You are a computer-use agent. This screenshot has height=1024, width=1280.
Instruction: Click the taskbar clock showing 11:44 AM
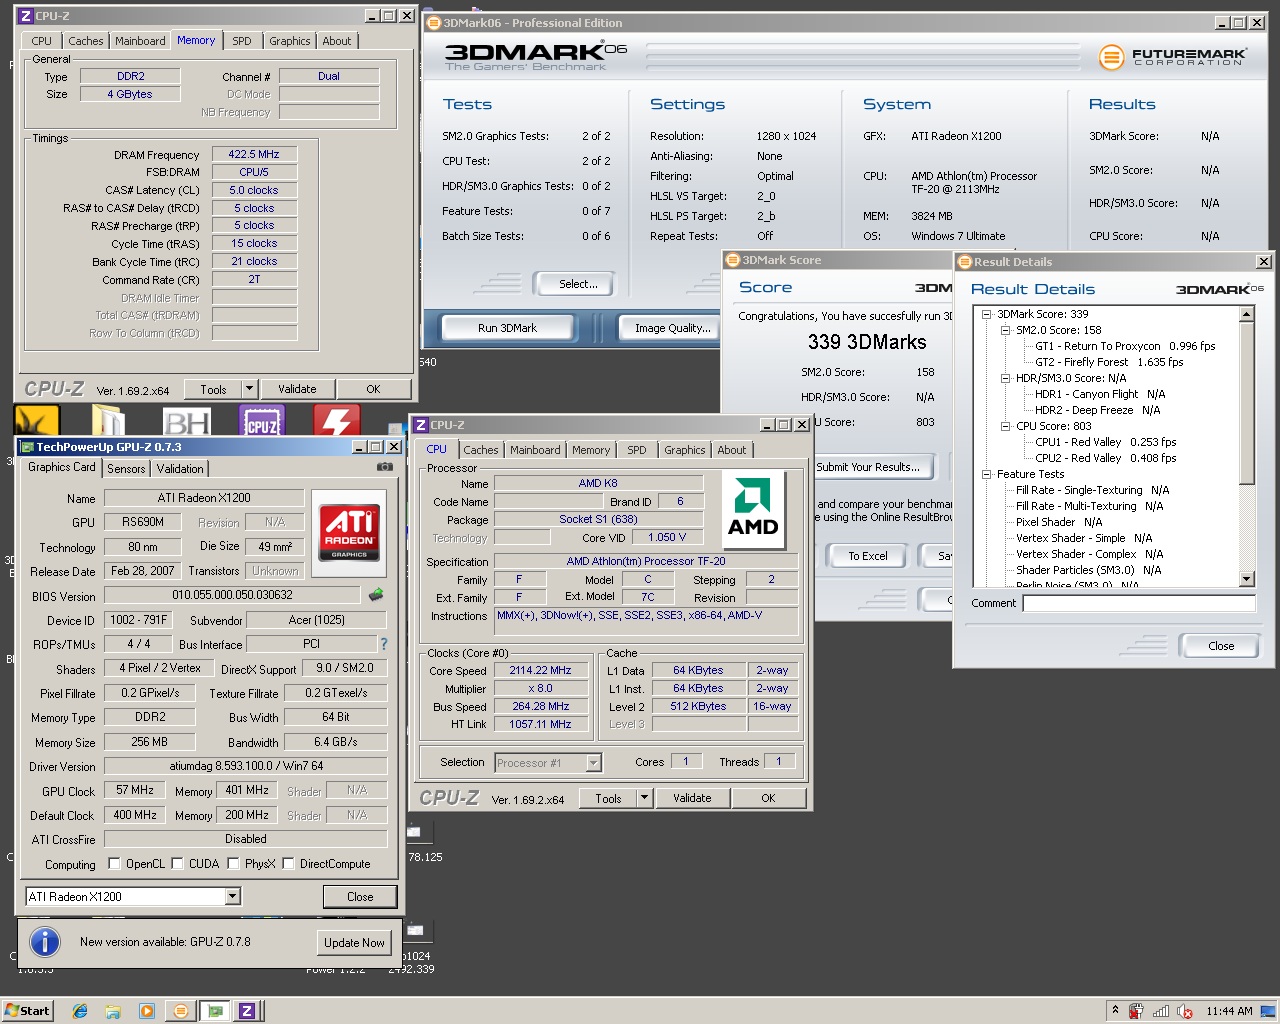pyautogui.click(x=1229, y=1011)
